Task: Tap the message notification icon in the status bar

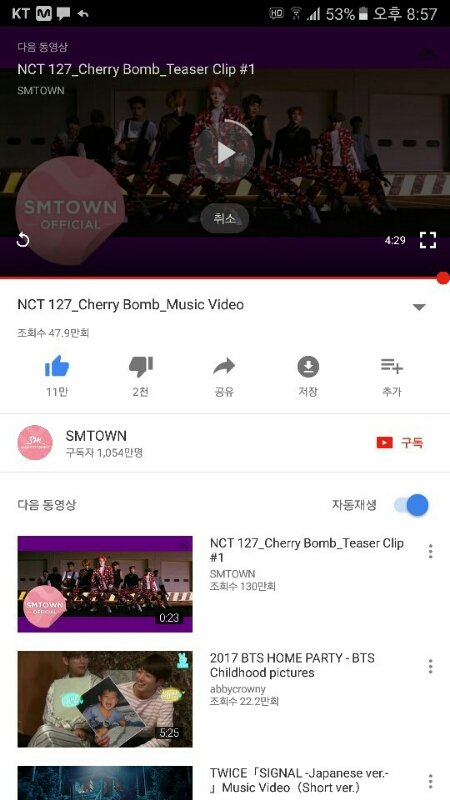Action: click(63, 14)
